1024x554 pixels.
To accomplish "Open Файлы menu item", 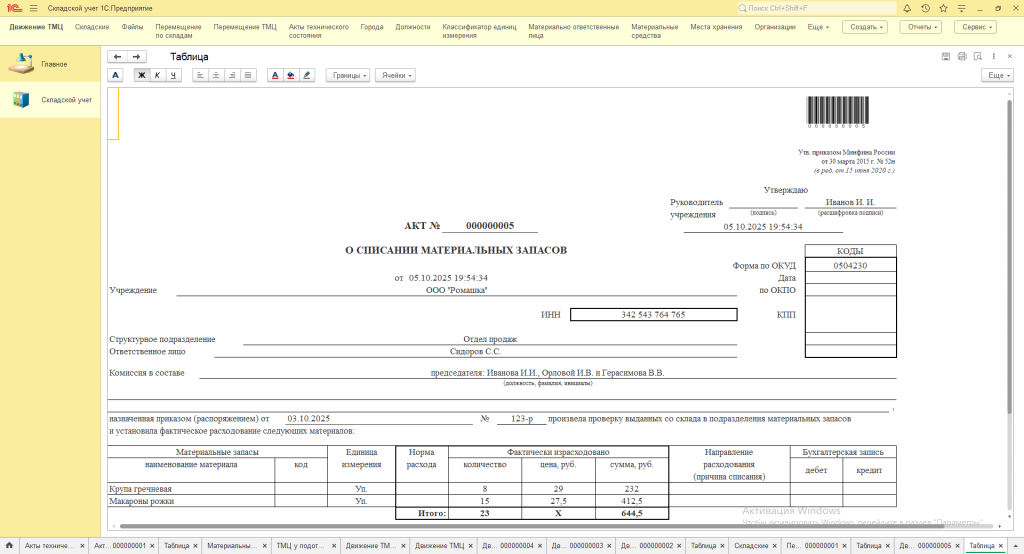I will point(132,27).
